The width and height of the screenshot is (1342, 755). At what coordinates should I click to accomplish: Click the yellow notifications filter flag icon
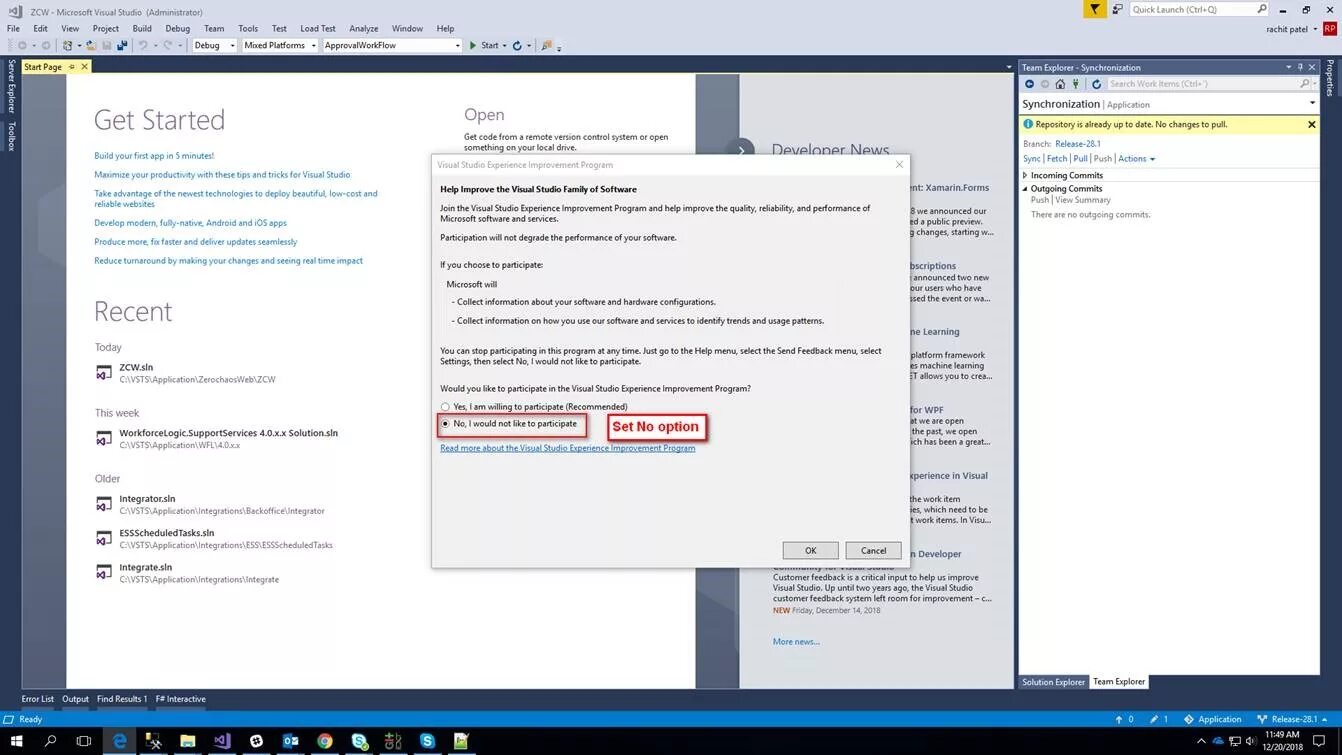coord(1095,9)
